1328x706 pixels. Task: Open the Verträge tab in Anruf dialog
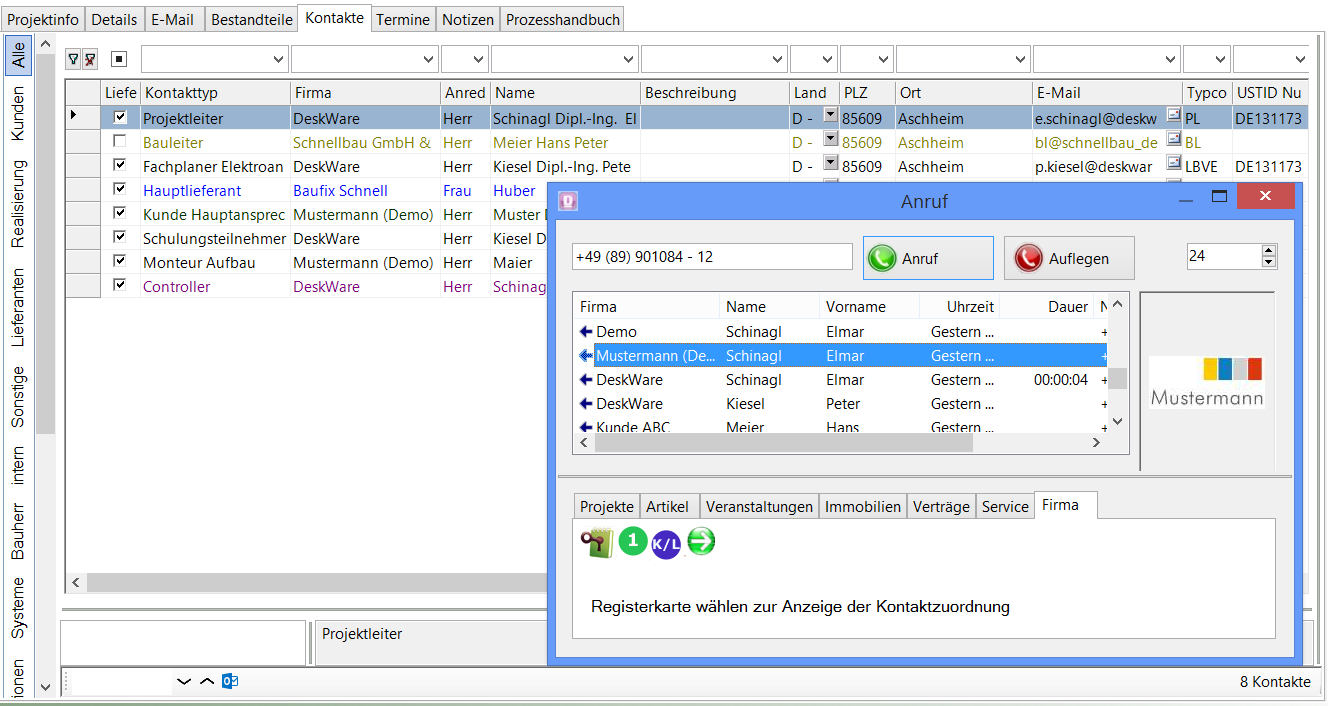click(941, 506)
